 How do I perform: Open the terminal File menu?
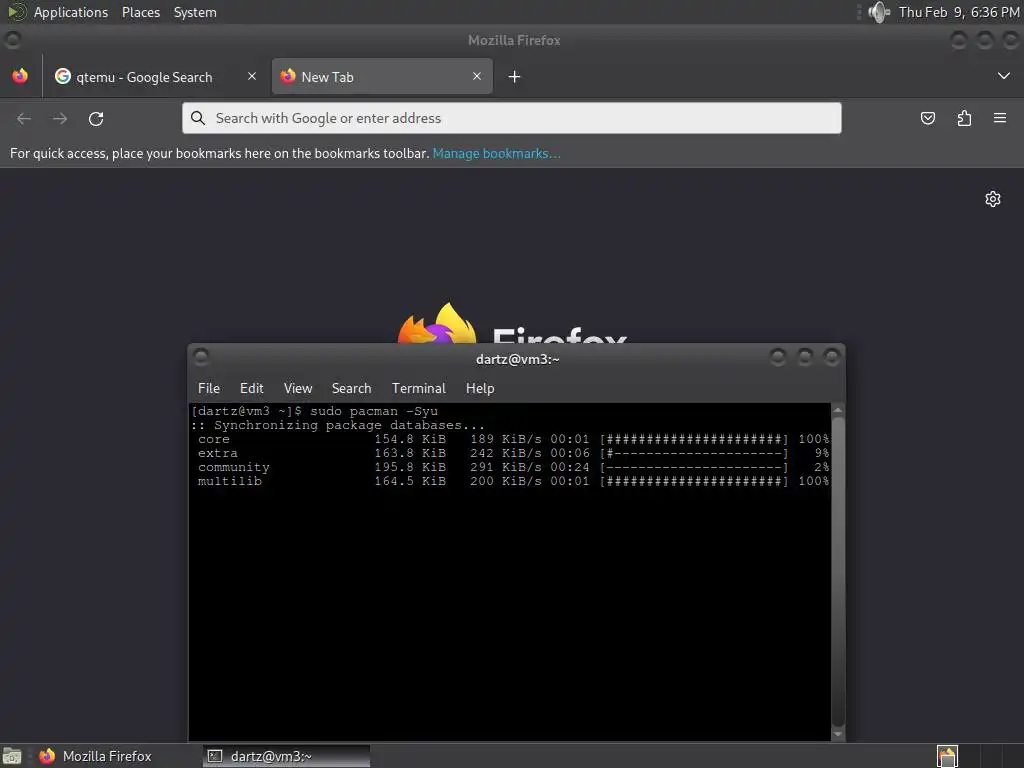pyautogui.click(x=209, y=388)
